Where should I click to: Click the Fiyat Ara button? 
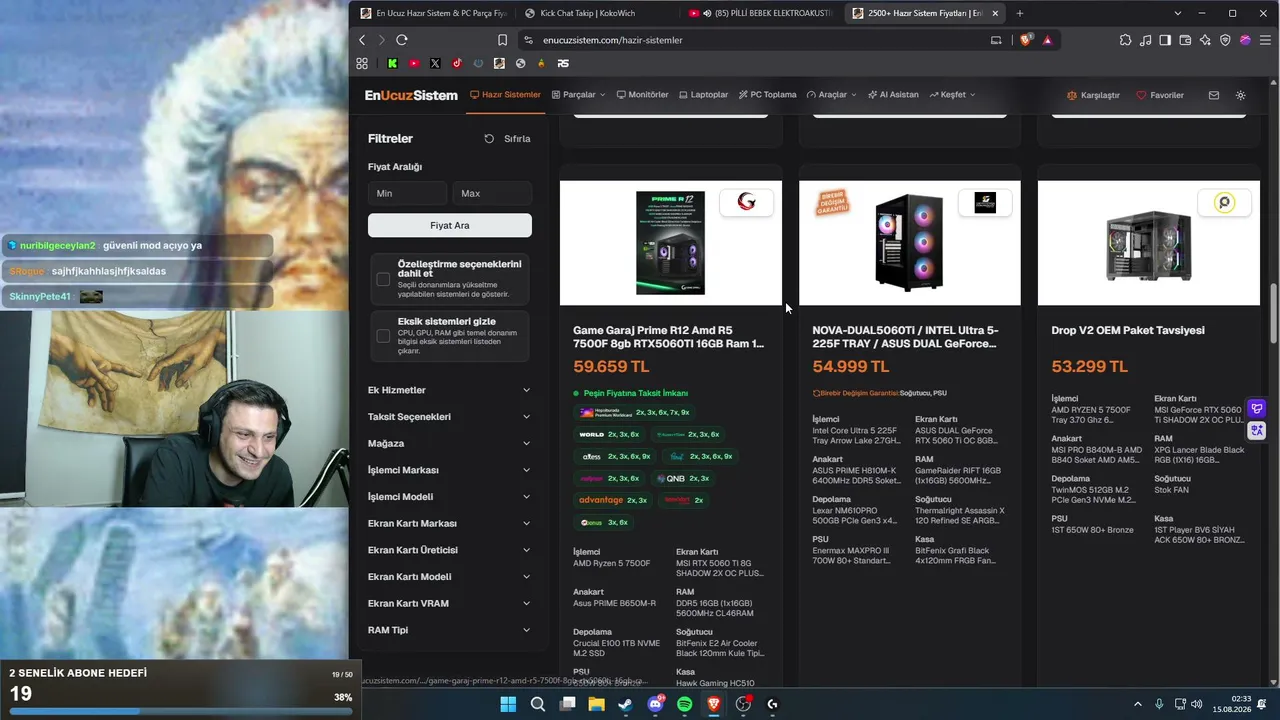coord(450,226)
